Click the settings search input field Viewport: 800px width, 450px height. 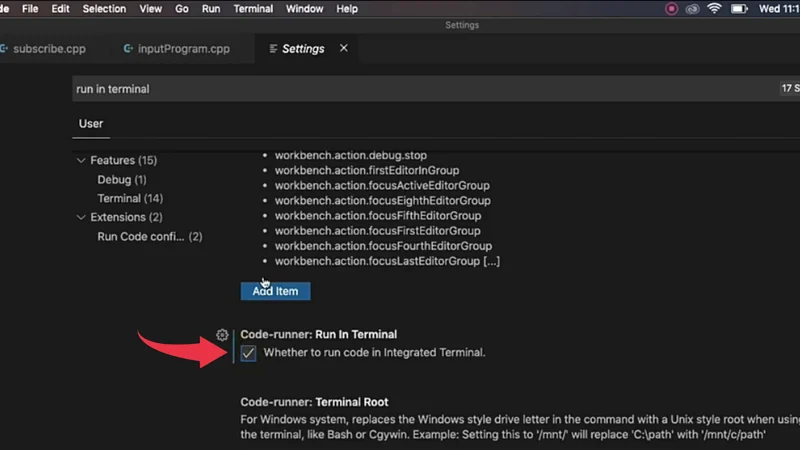point(400,89)
